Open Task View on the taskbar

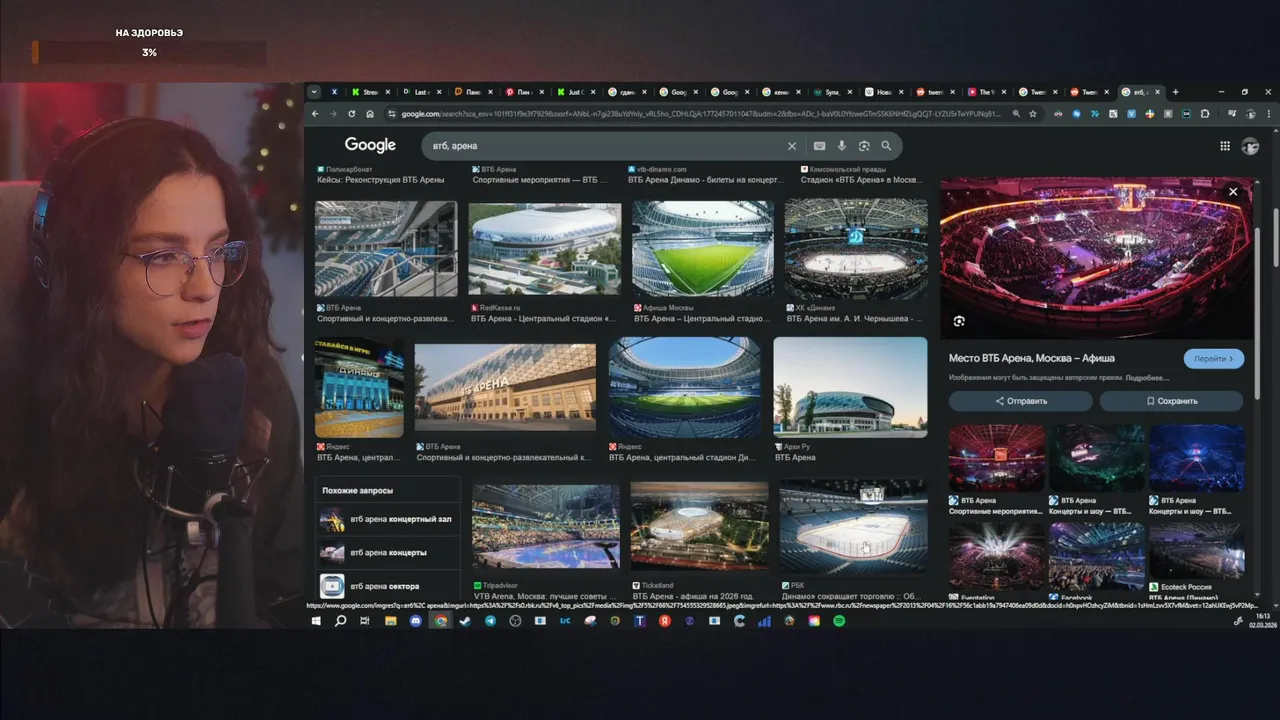(x=365, y=621)
